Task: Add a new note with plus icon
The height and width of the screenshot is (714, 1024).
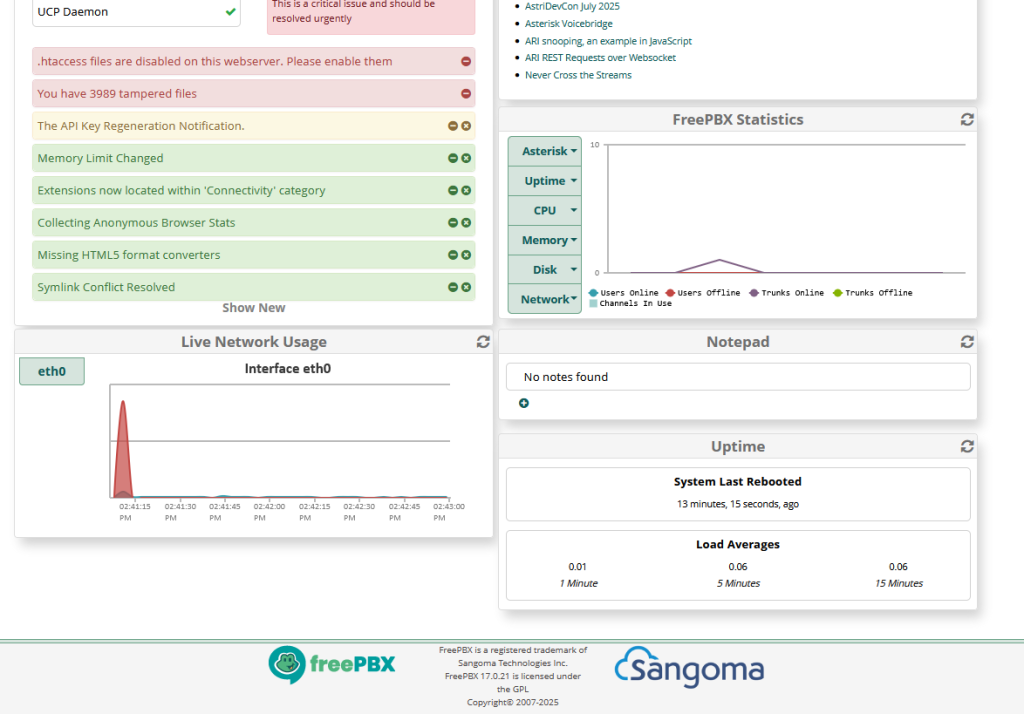Action: point(524,403)
